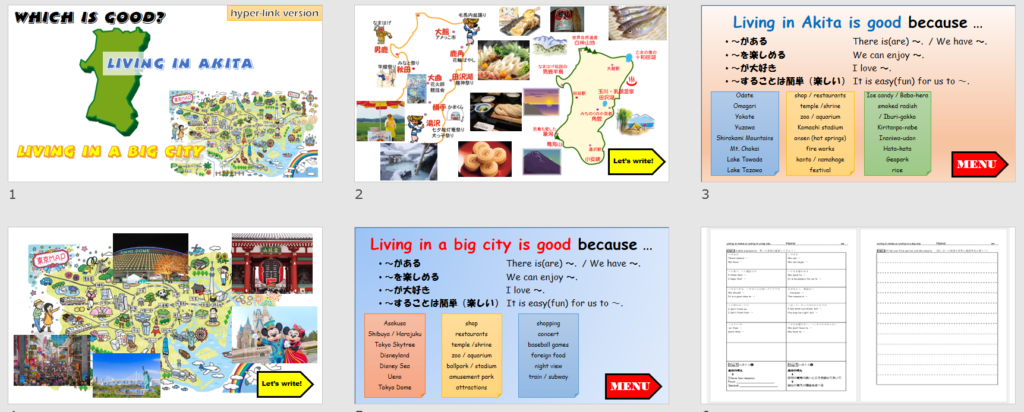The height and width of the screenshot is (412, 1024).
Task: Click round cookies photo on slide 2
Action: coord(485,159)
